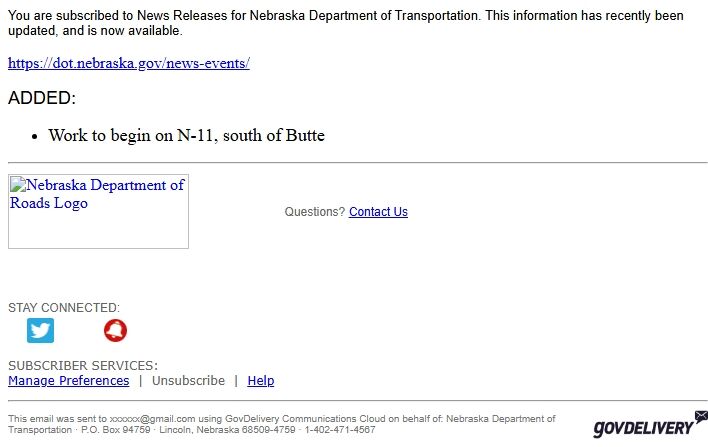This screenshot has width=708, height=447.
Task: Click the Unsubscribe text
Action: 188,381
